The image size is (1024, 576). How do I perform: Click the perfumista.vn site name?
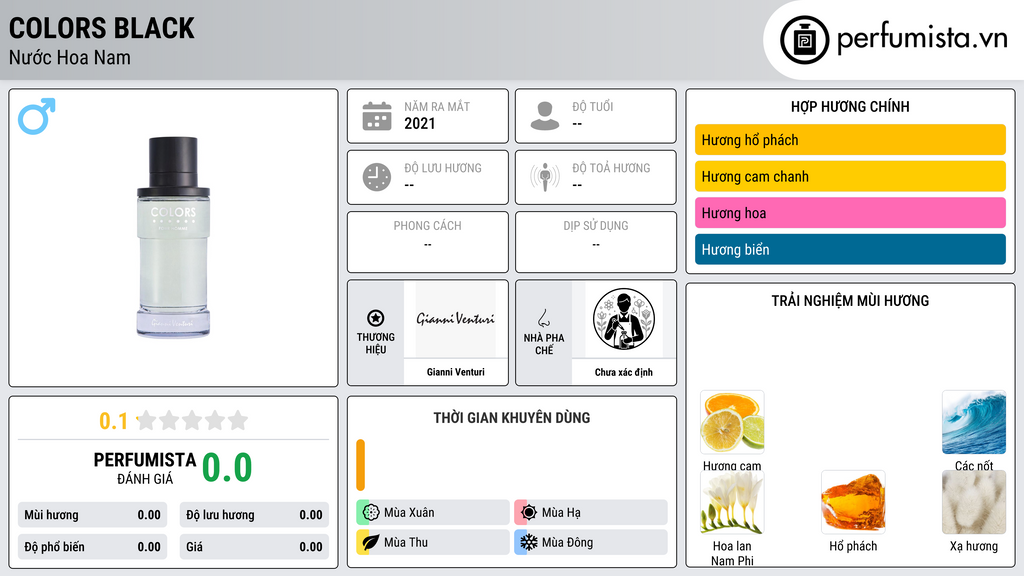(922, 39)
